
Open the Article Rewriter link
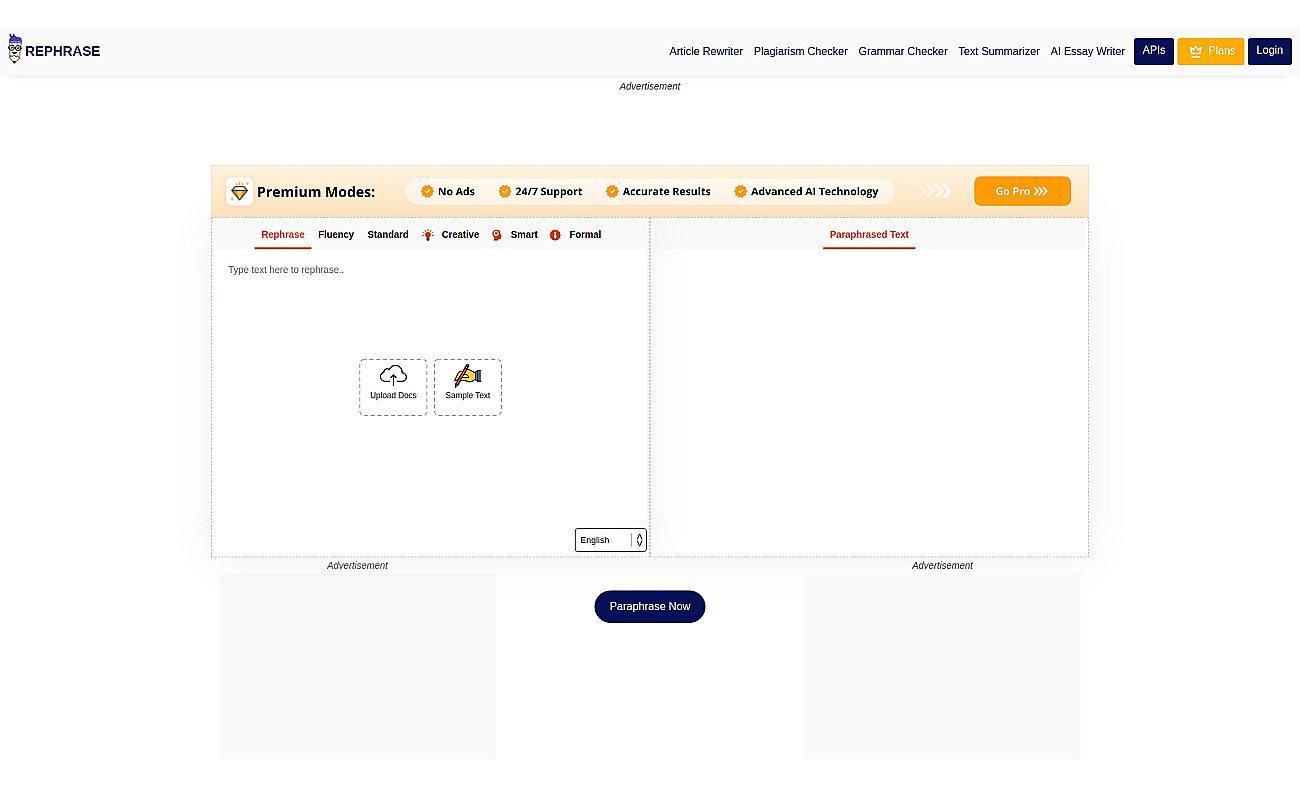(706, 51)
